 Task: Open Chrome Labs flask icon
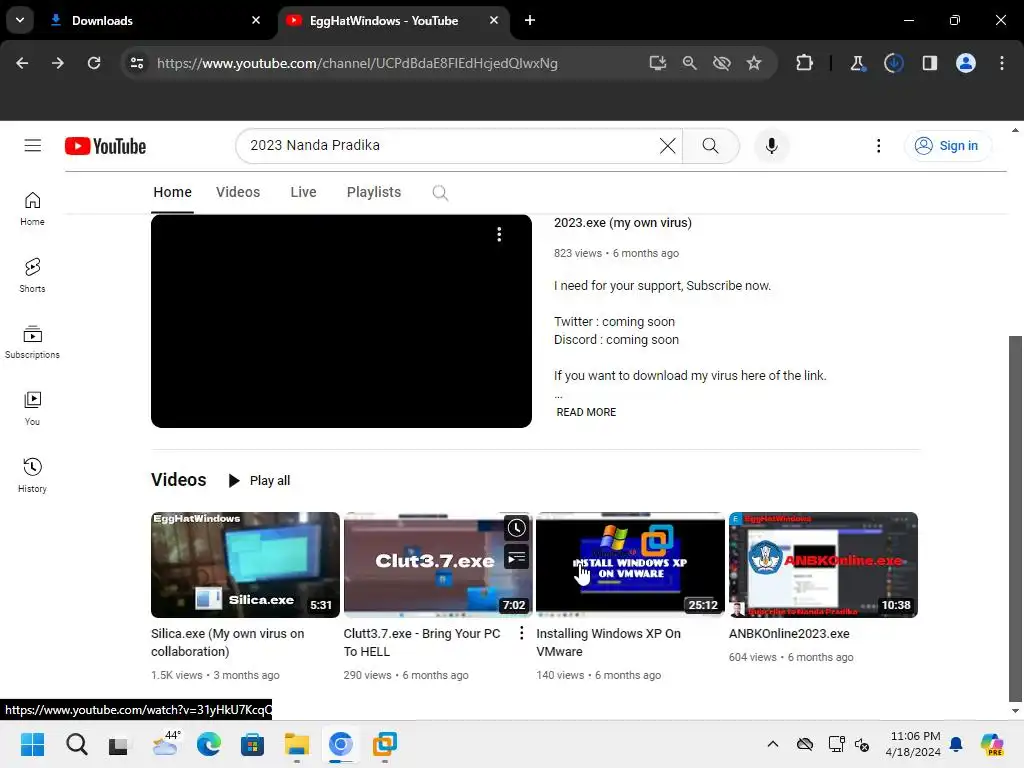tap(857, 63)
